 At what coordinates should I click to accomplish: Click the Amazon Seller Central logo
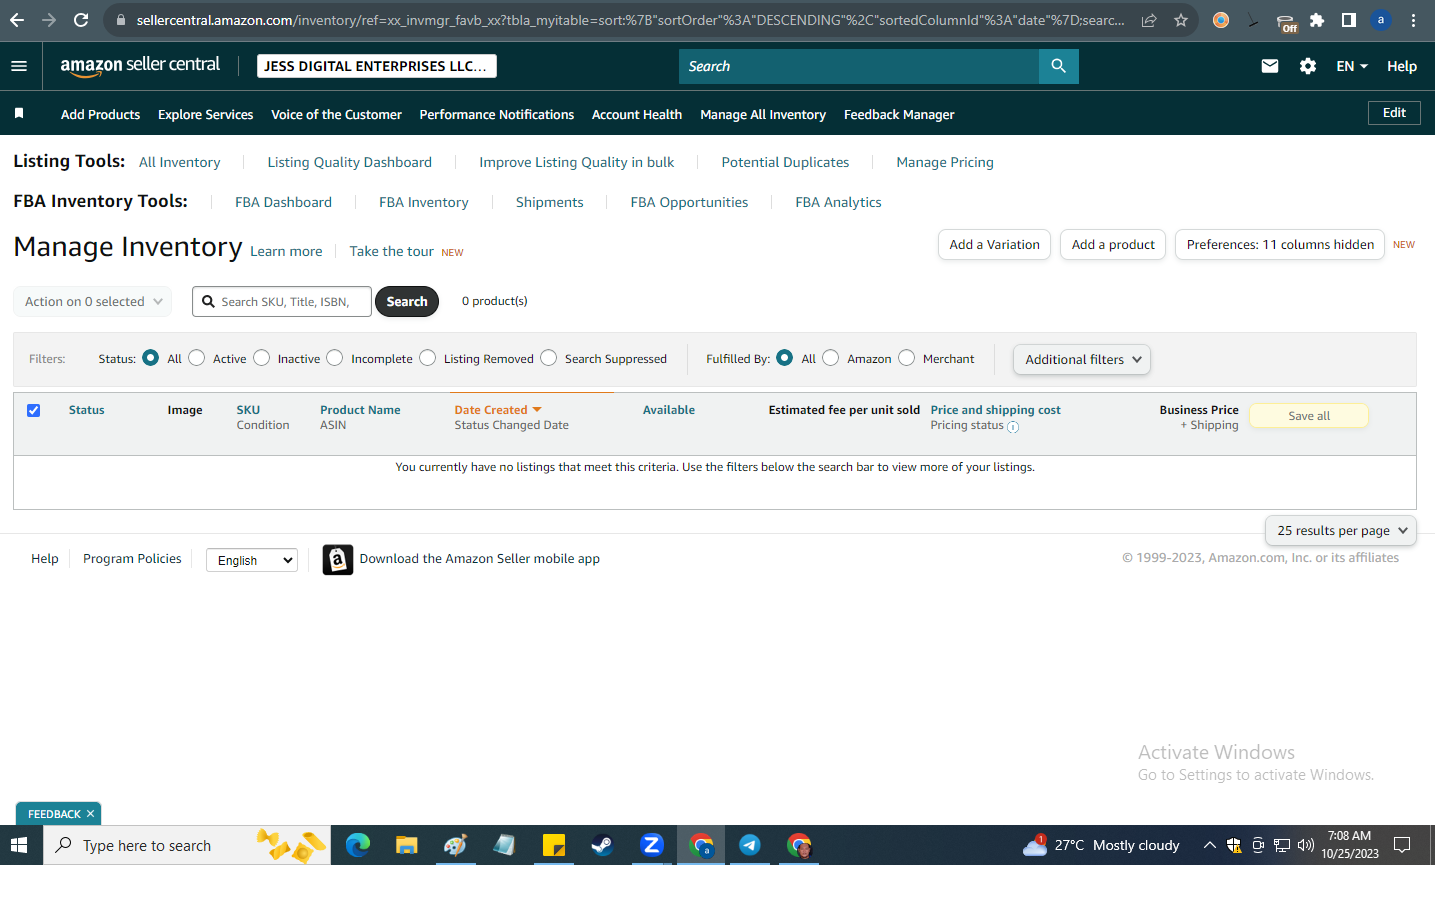pos(140,66)
